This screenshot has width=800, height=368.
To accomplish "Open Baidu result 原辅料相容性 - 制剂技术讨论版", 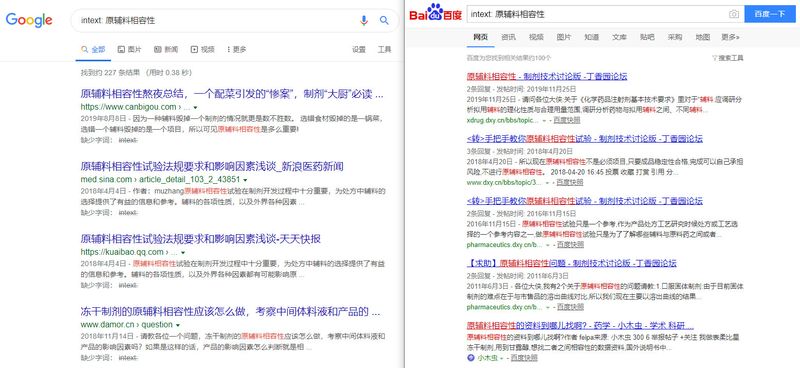I will click(x=547, y=77).
